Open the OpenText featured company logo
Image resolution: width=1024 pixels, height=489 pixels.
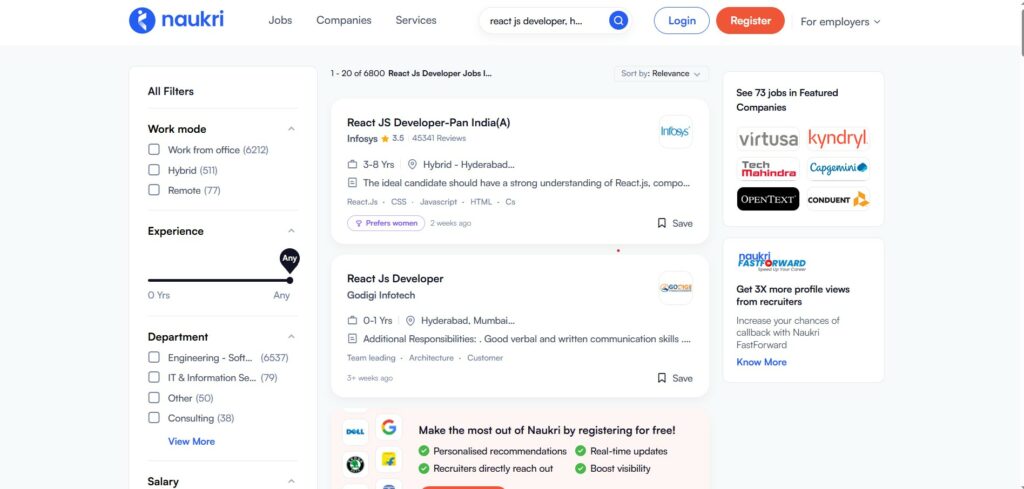tap(768, 199)
